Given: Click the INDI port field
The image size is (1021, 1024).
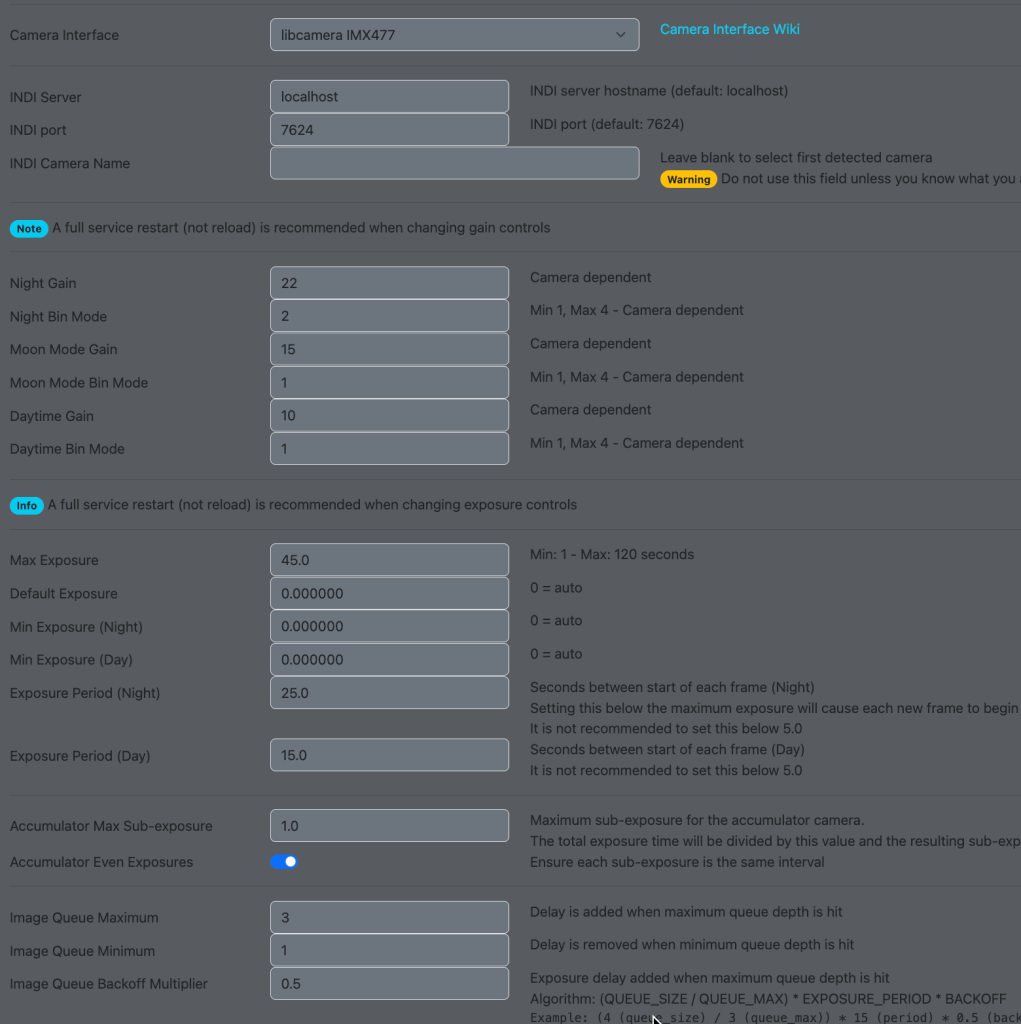Looking at the screenshot, I should [x=389, y=130].
